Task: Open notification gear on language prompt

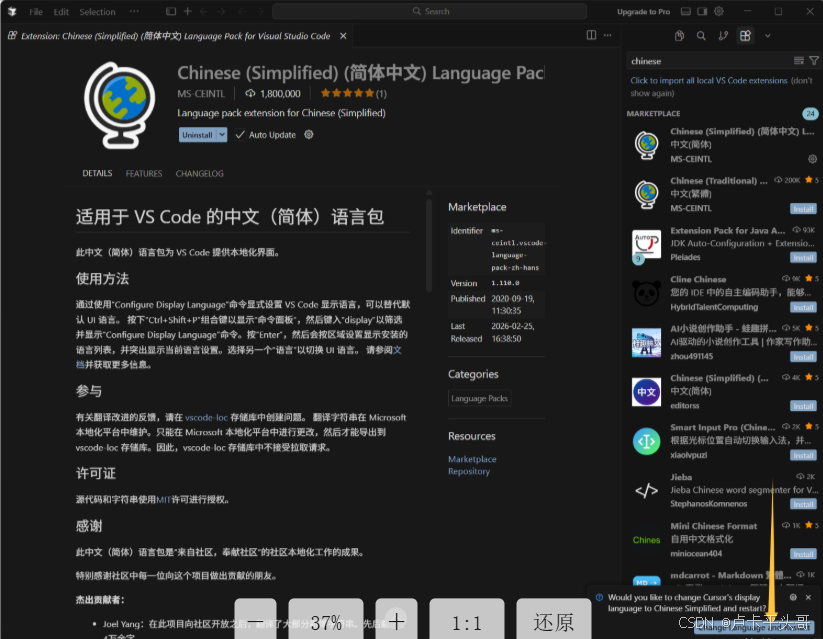Action: coord(793,597)
